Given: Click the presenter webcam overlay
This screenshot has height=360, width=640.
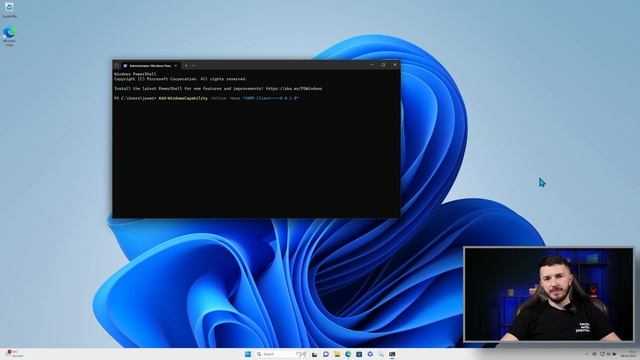Looking at the screenshot, I should coord(549,294).
